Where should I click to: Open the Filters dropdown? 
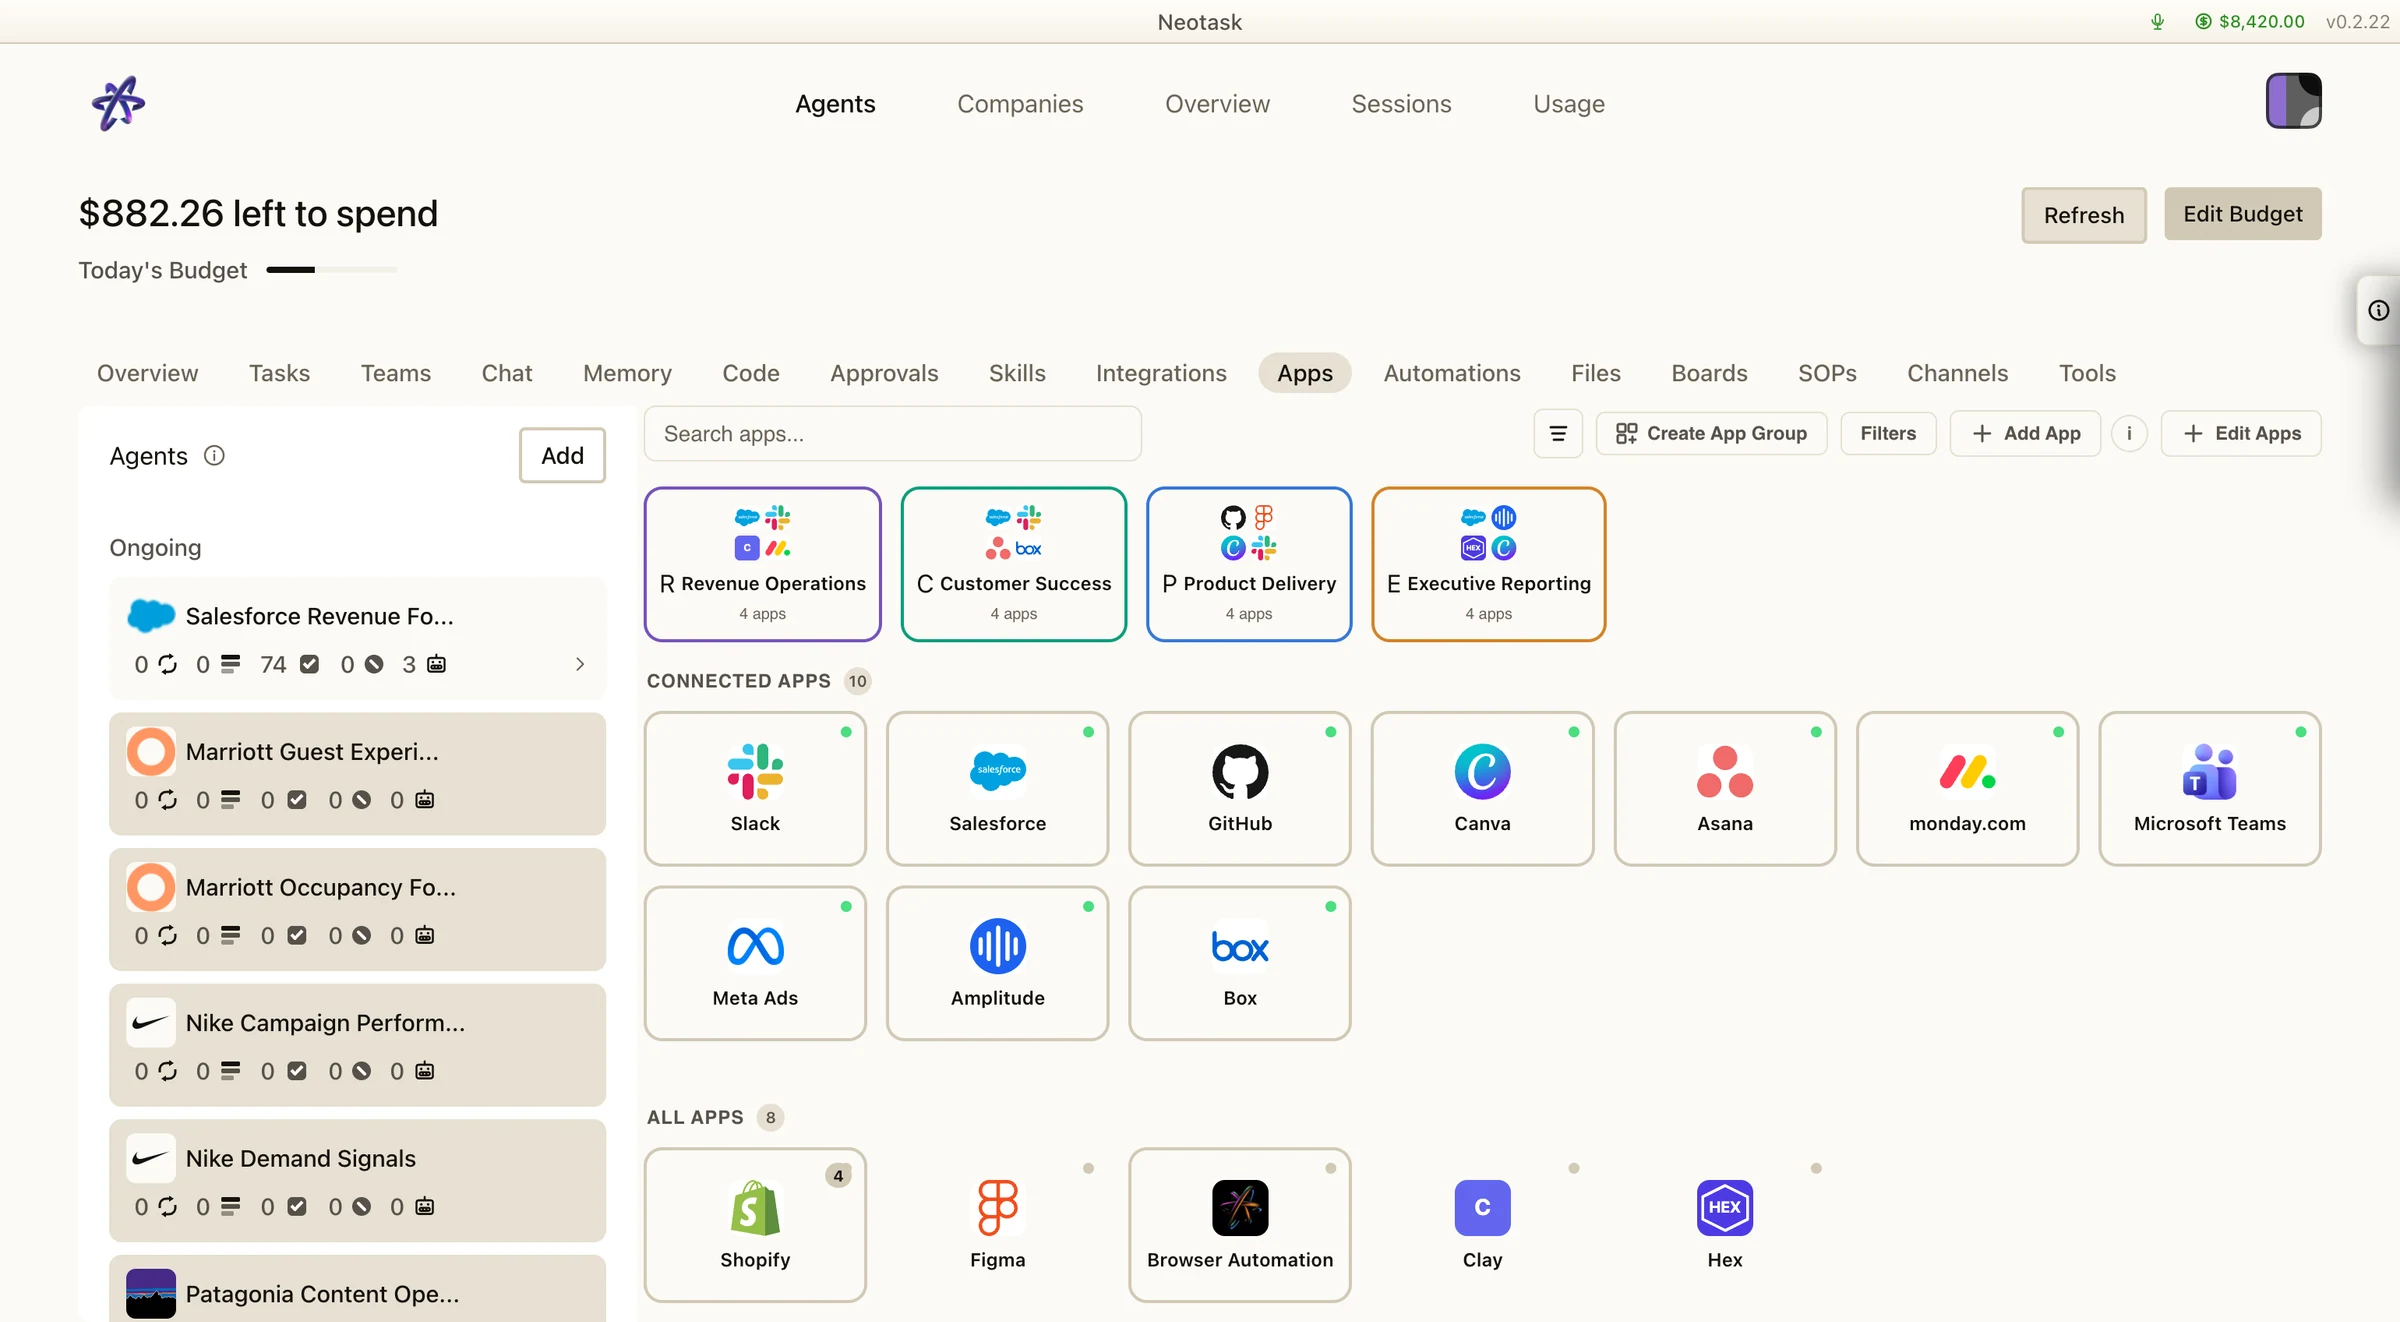[x=1888, y=434]
